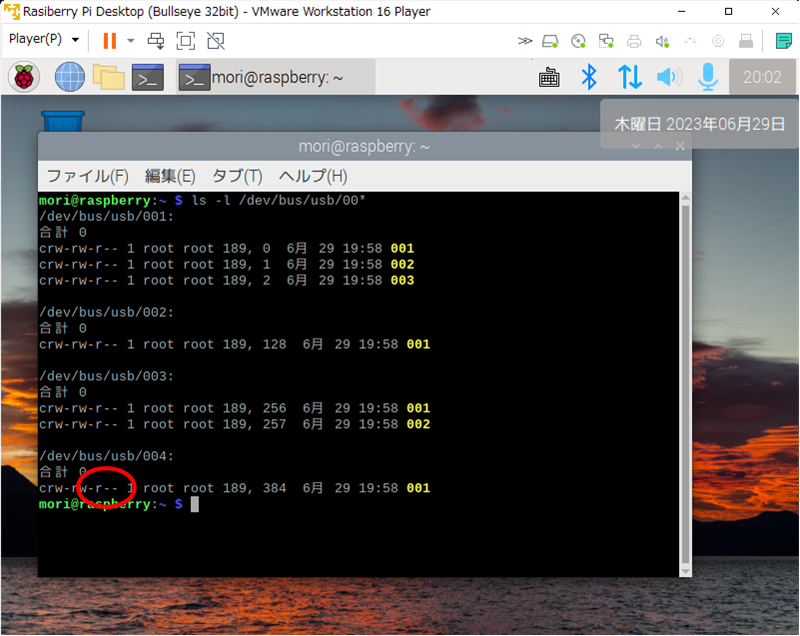
Task: Click the CD/DVD device icon
Action: point(578,41)
